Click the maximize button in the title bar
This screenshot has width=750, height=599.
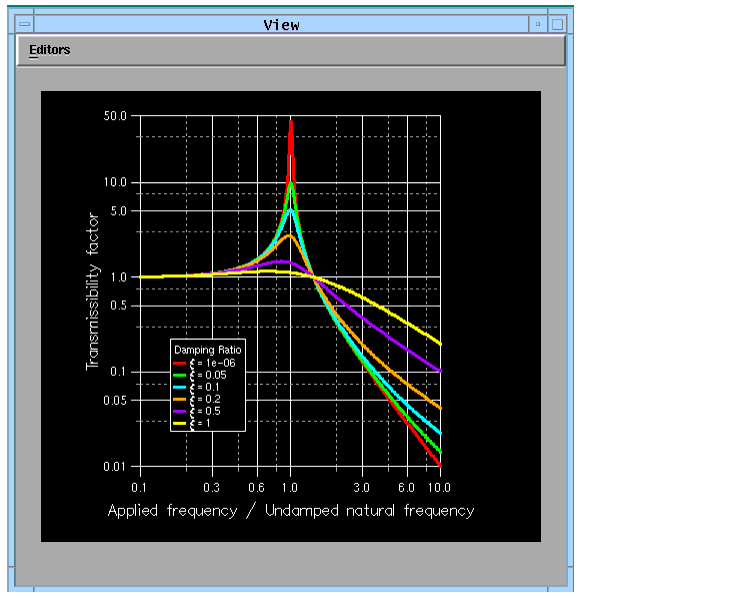pyautogui.click(x=558, y=24)
